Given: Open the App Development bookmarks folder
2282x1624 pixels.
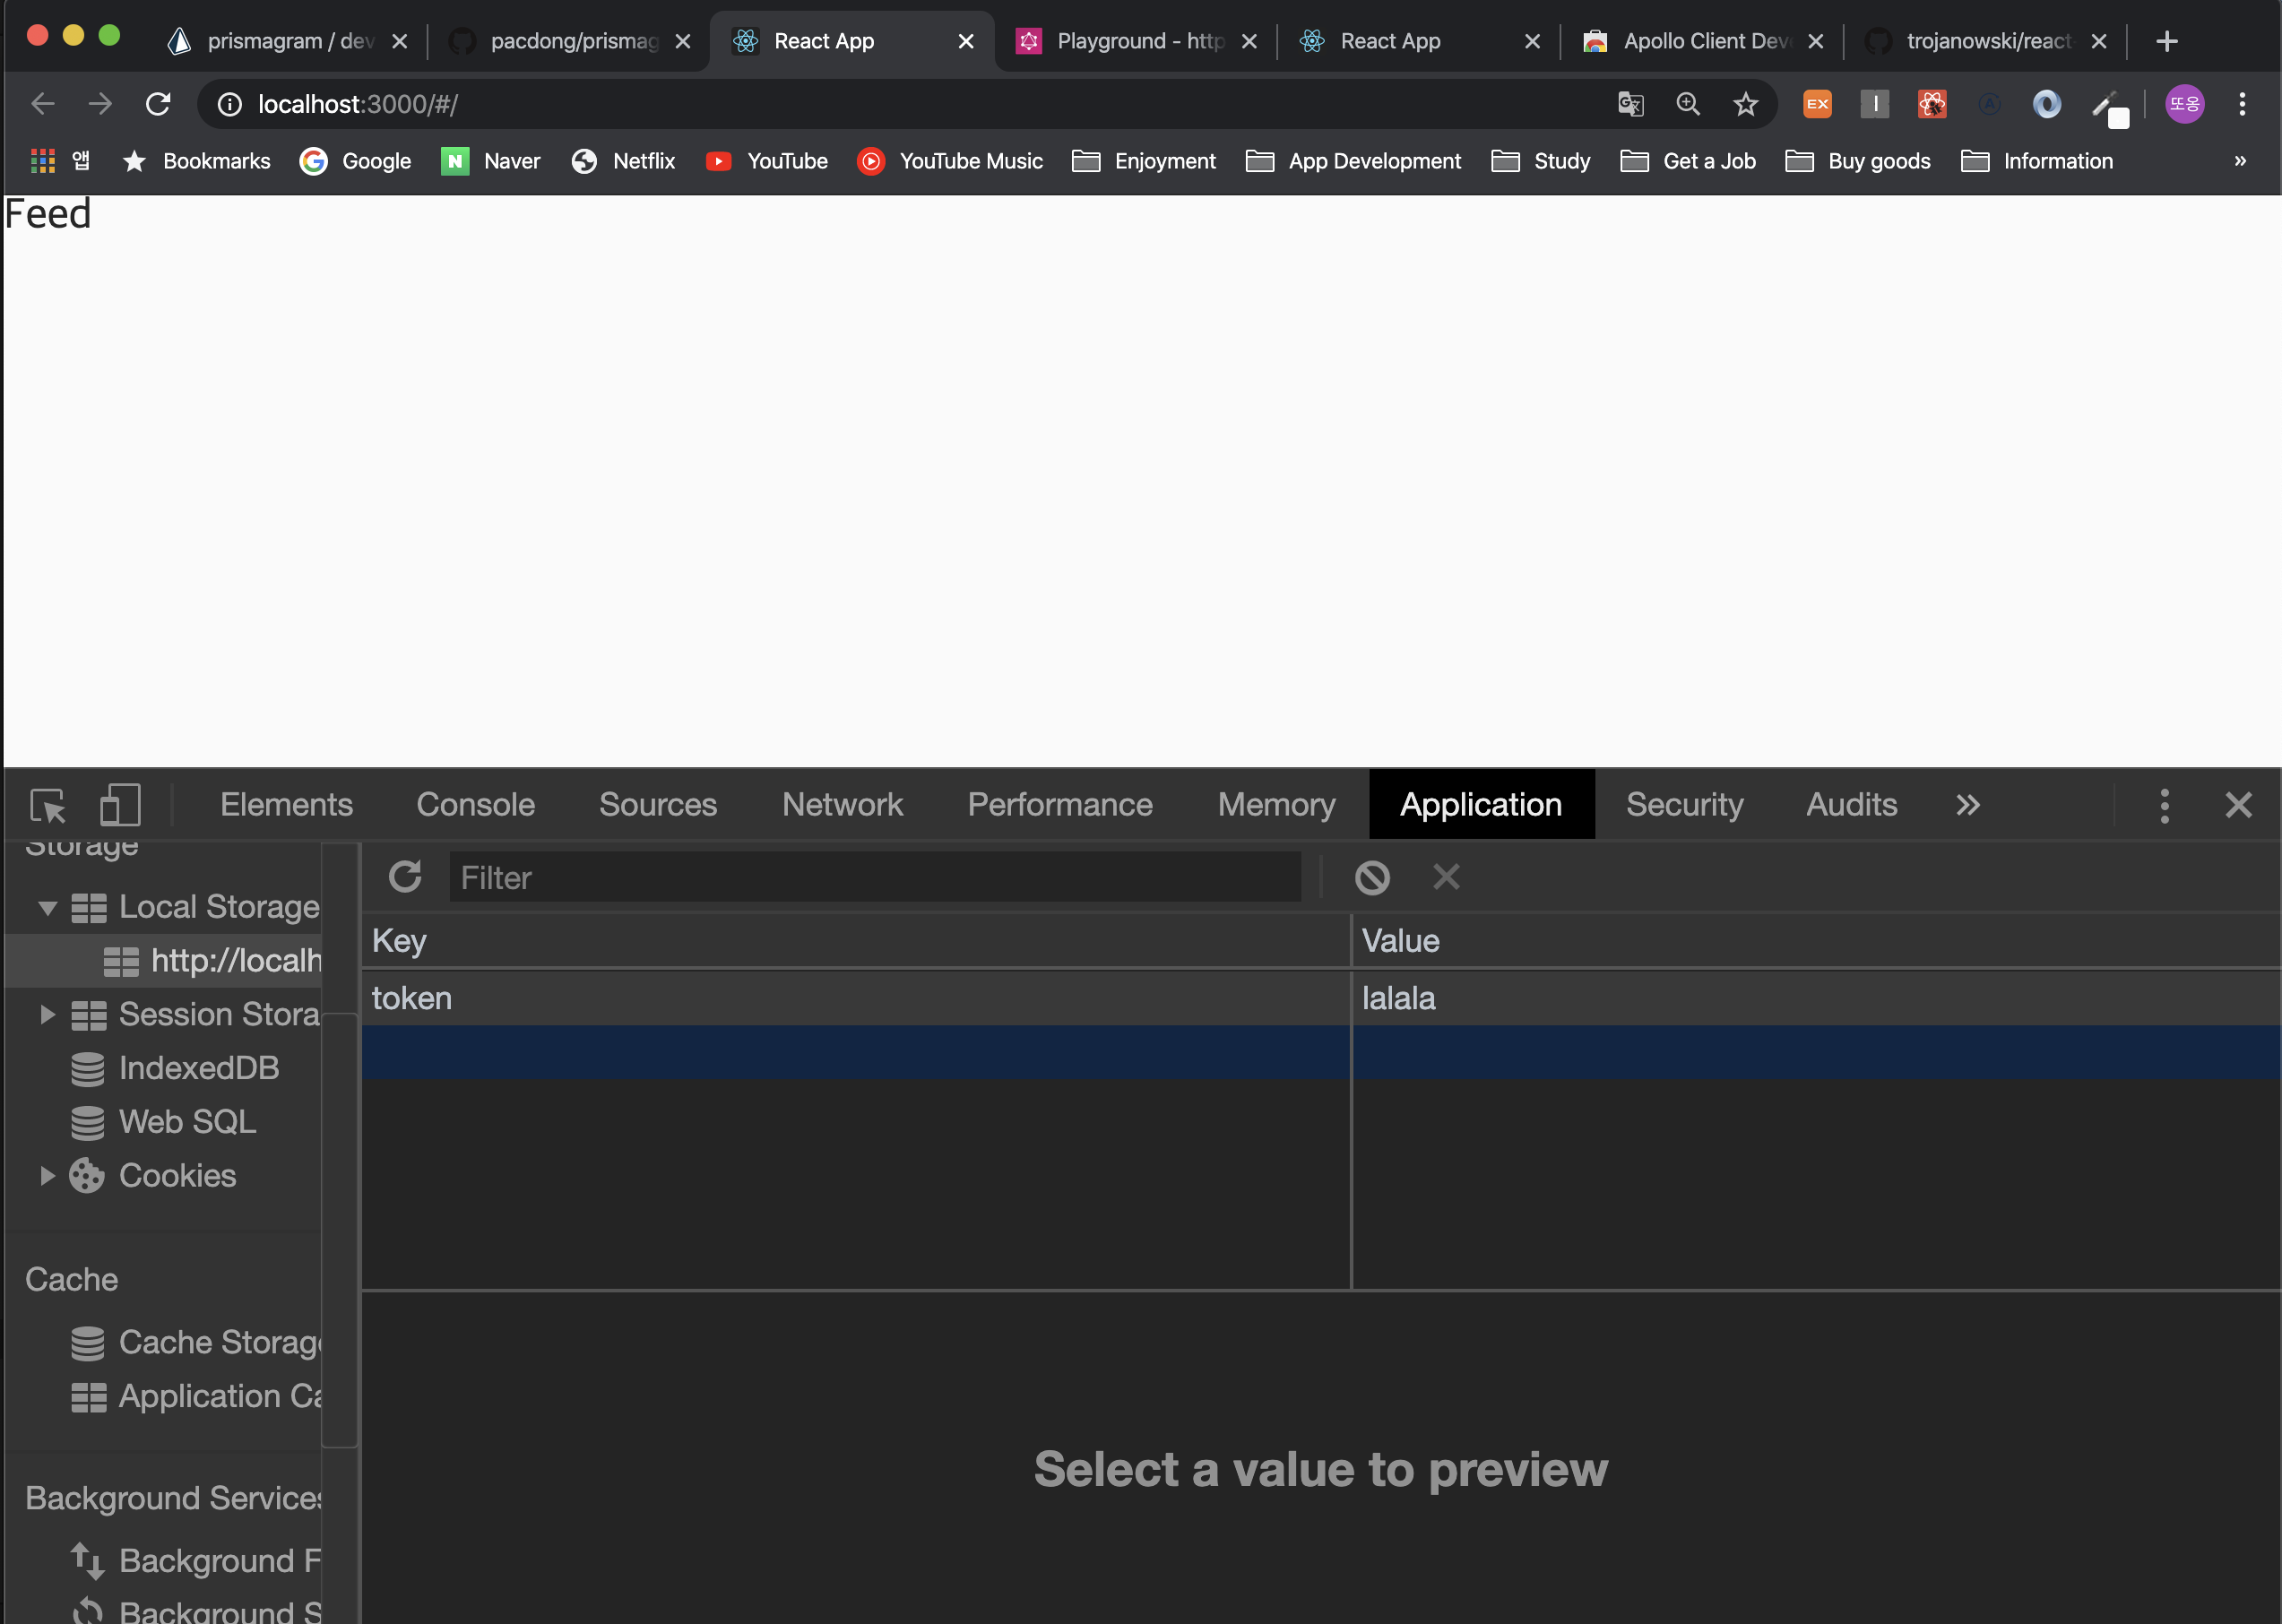Looking at the screenshot, I should pos(1354,161).
